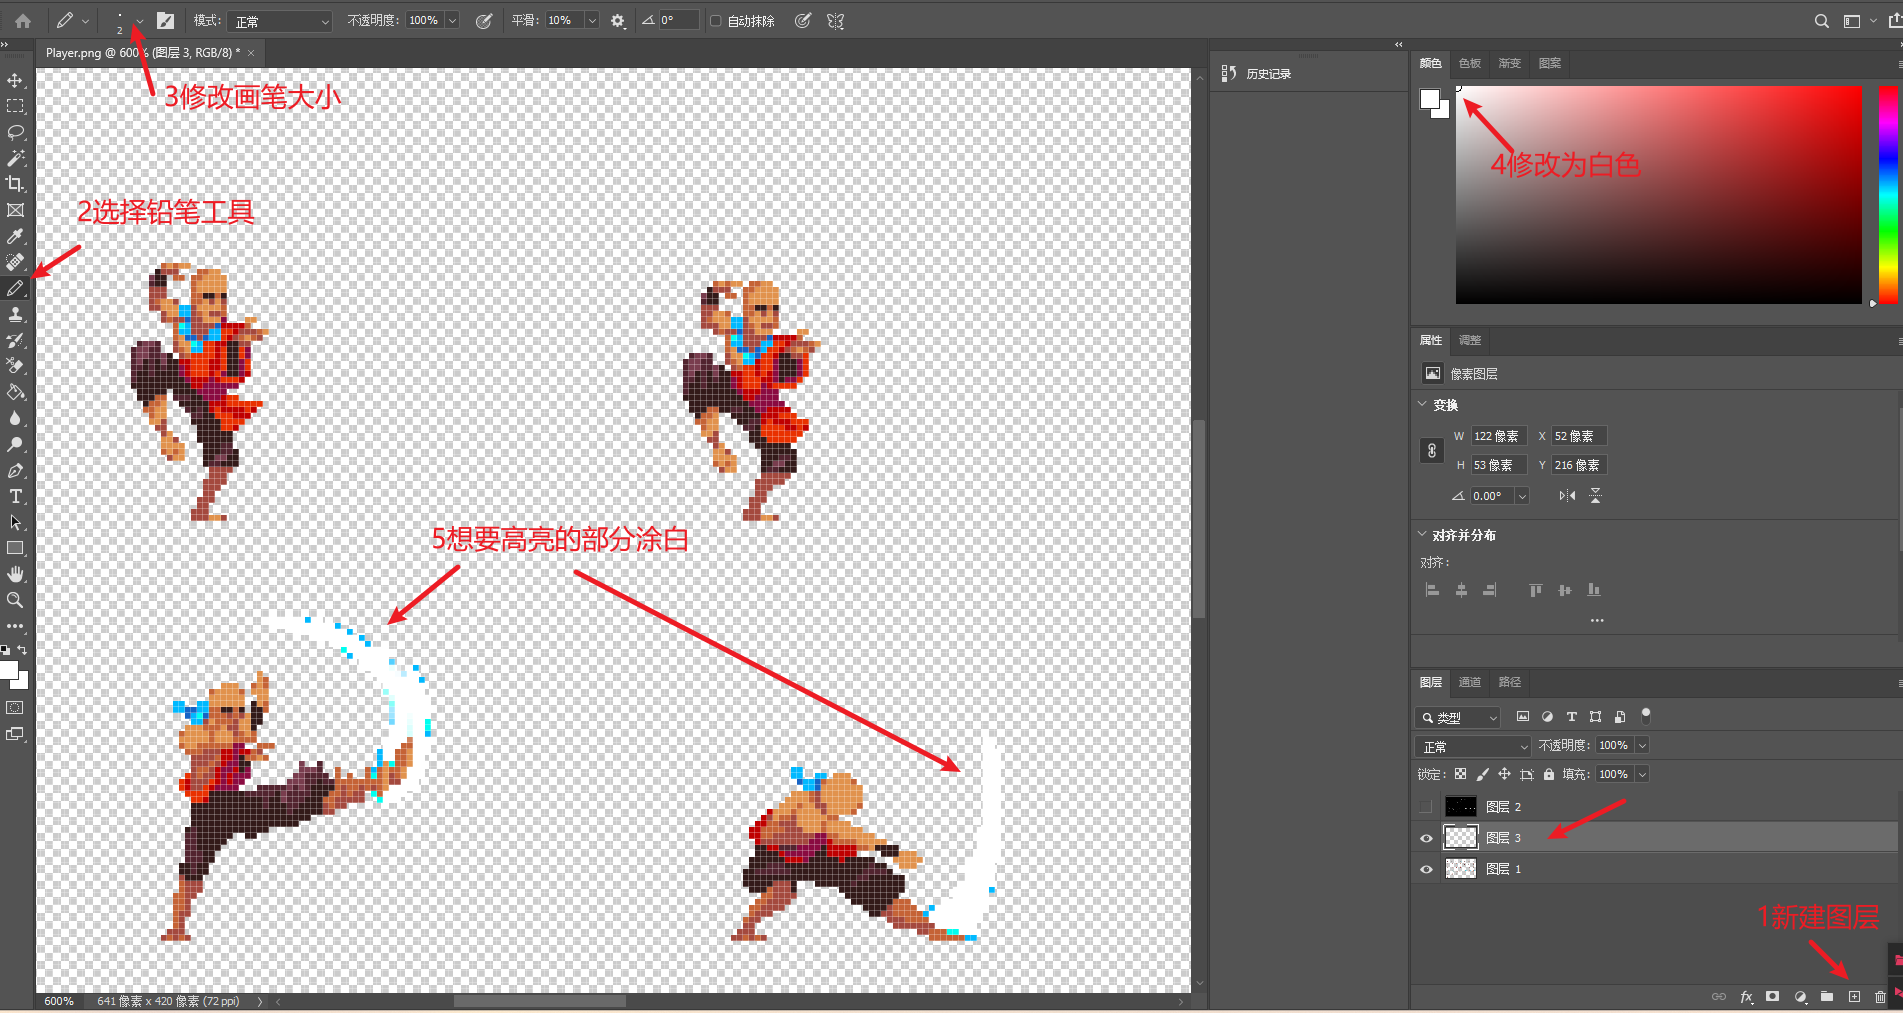The image size is (1903, 1013).
Task: Create a new layer group folder
Action: point(1827,997)
